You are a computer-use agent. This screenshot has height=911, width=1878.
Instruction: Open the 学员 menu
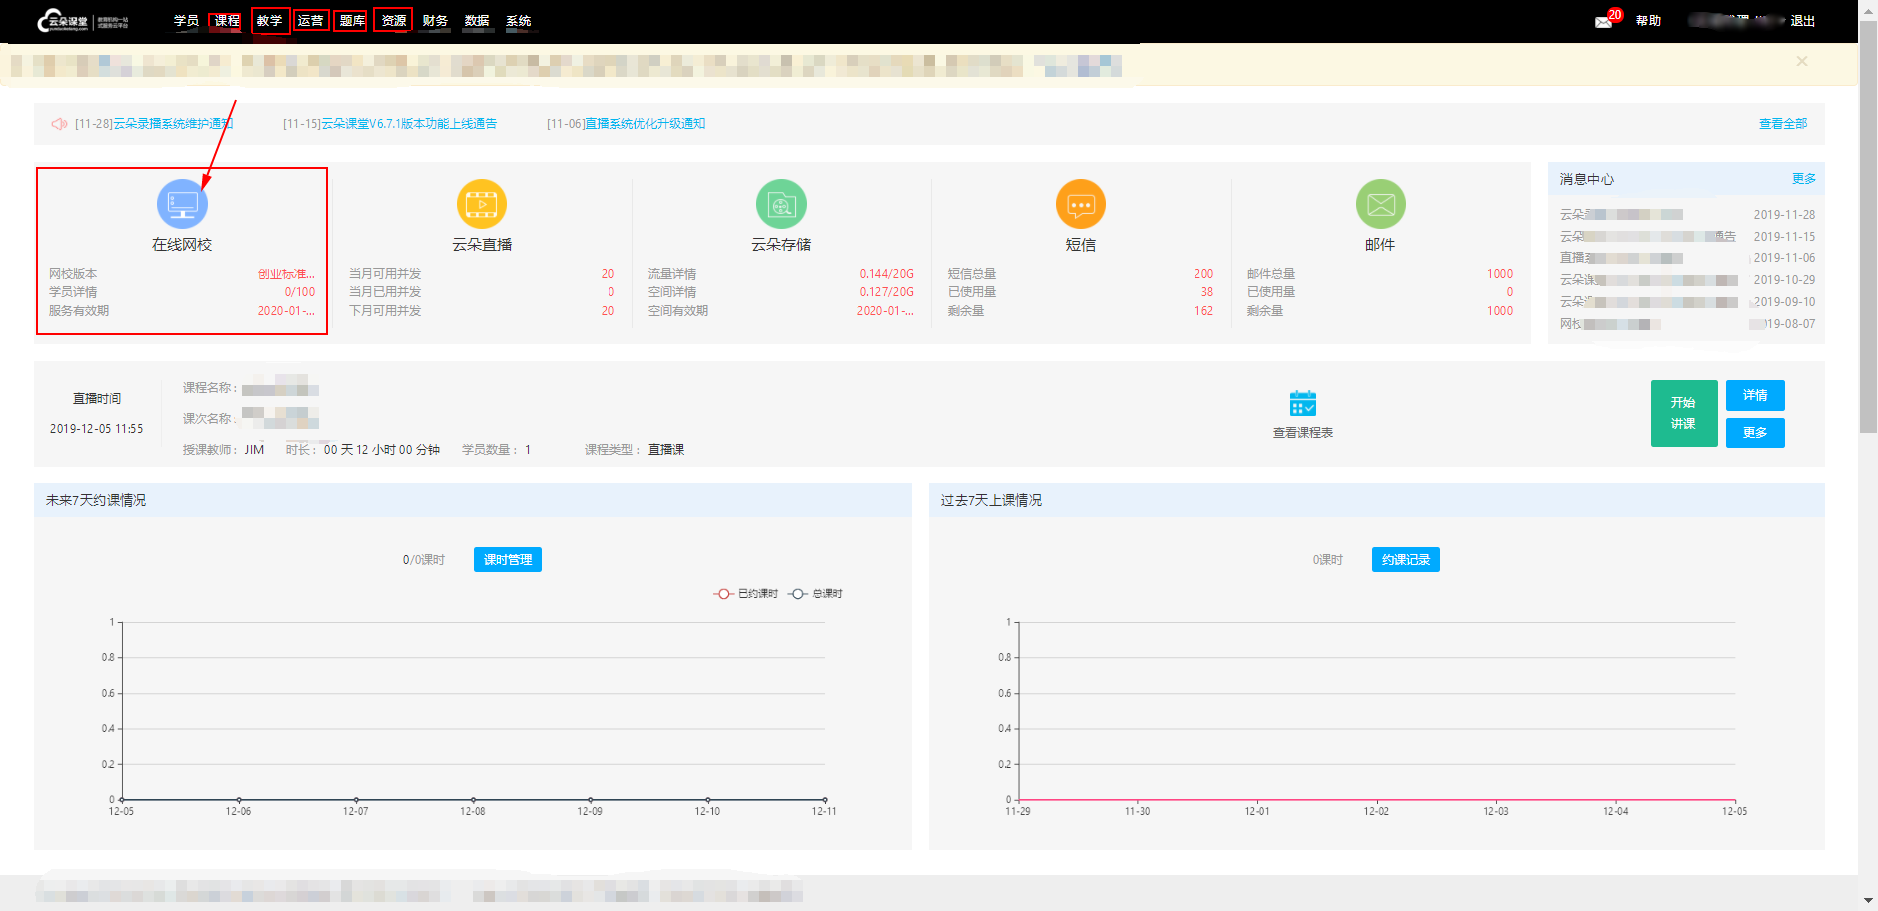[186, 21]
